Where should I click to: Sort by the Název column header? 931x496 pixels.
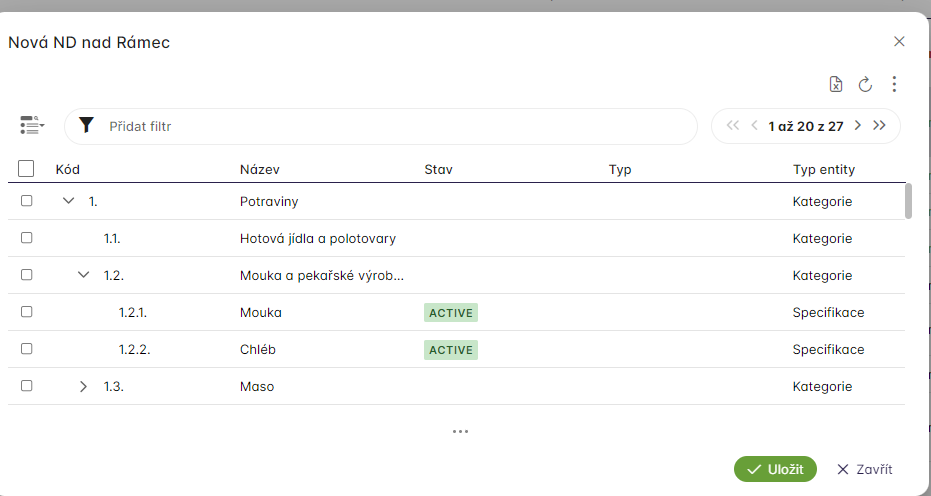(x=259, y=170)
